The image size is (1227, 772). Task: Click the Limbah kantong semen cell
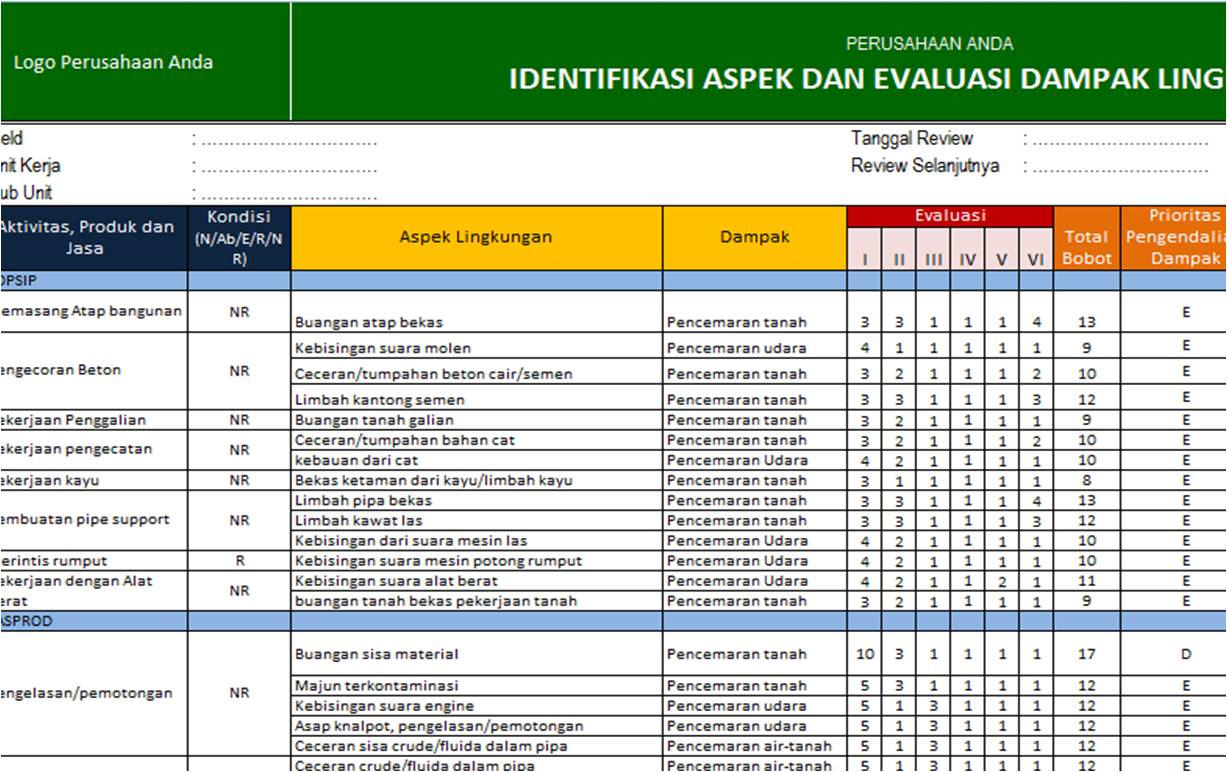[476, 399]
